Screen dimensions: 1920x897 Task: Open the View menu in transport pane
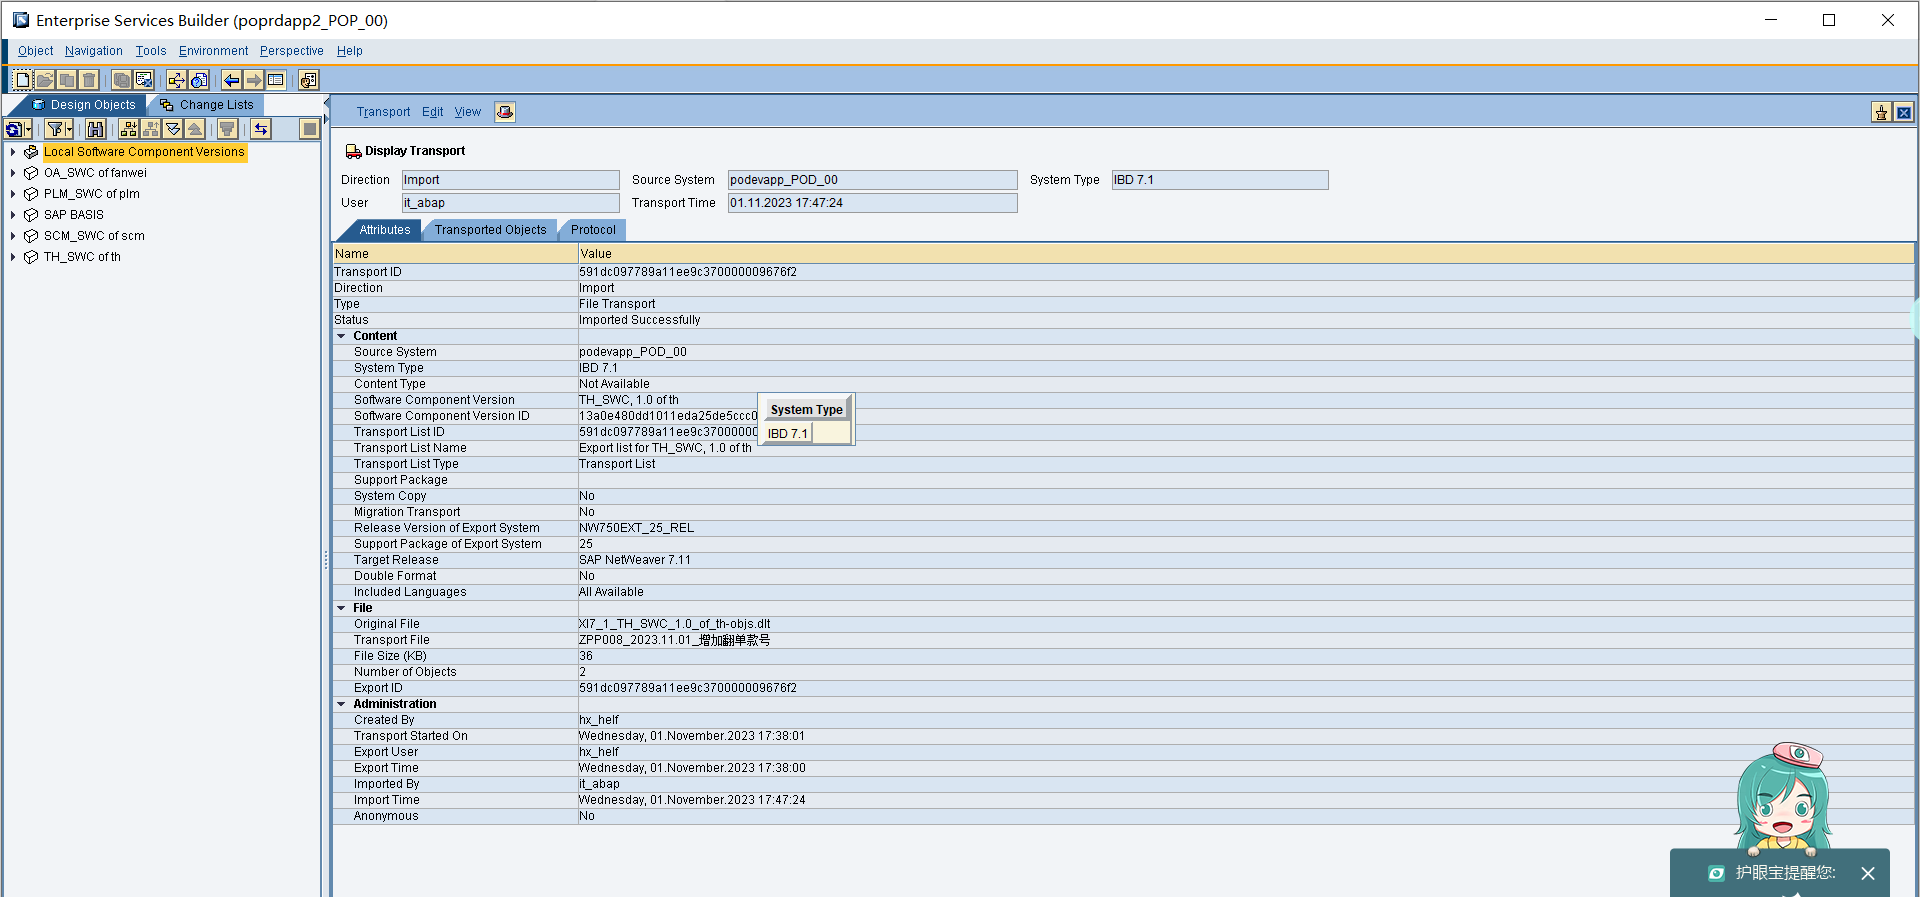tap(468, 112)
